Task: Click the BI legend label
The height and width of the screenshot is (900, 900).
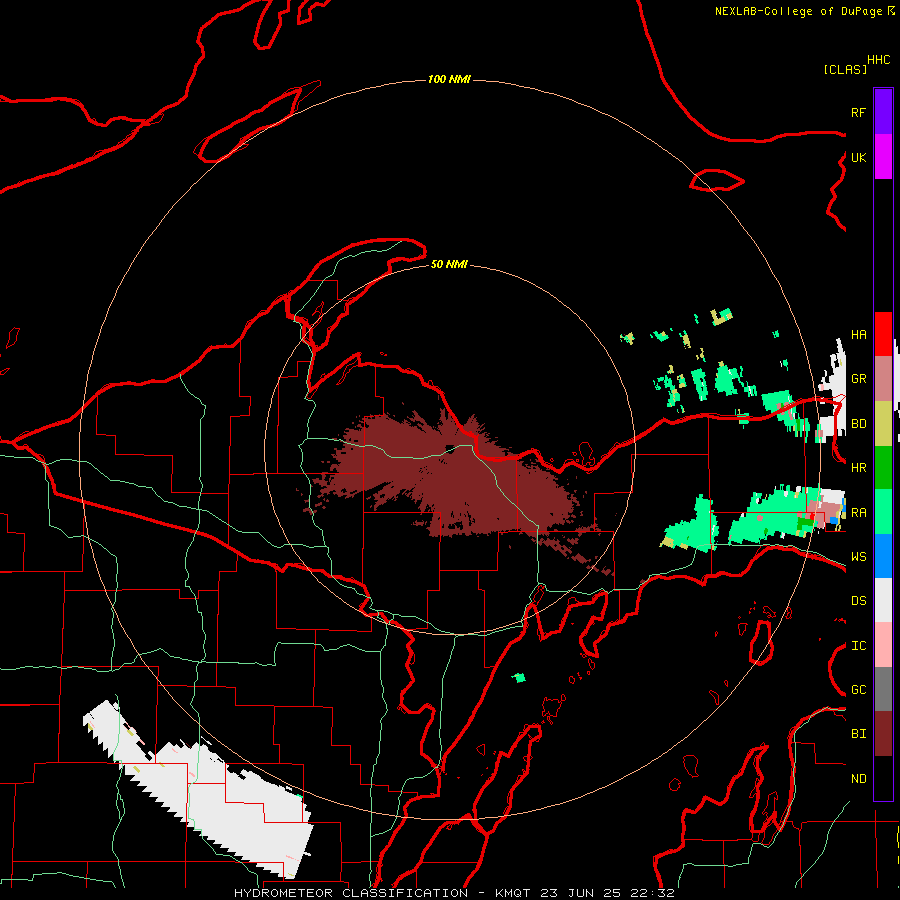Action: click(x=858, y=734)
